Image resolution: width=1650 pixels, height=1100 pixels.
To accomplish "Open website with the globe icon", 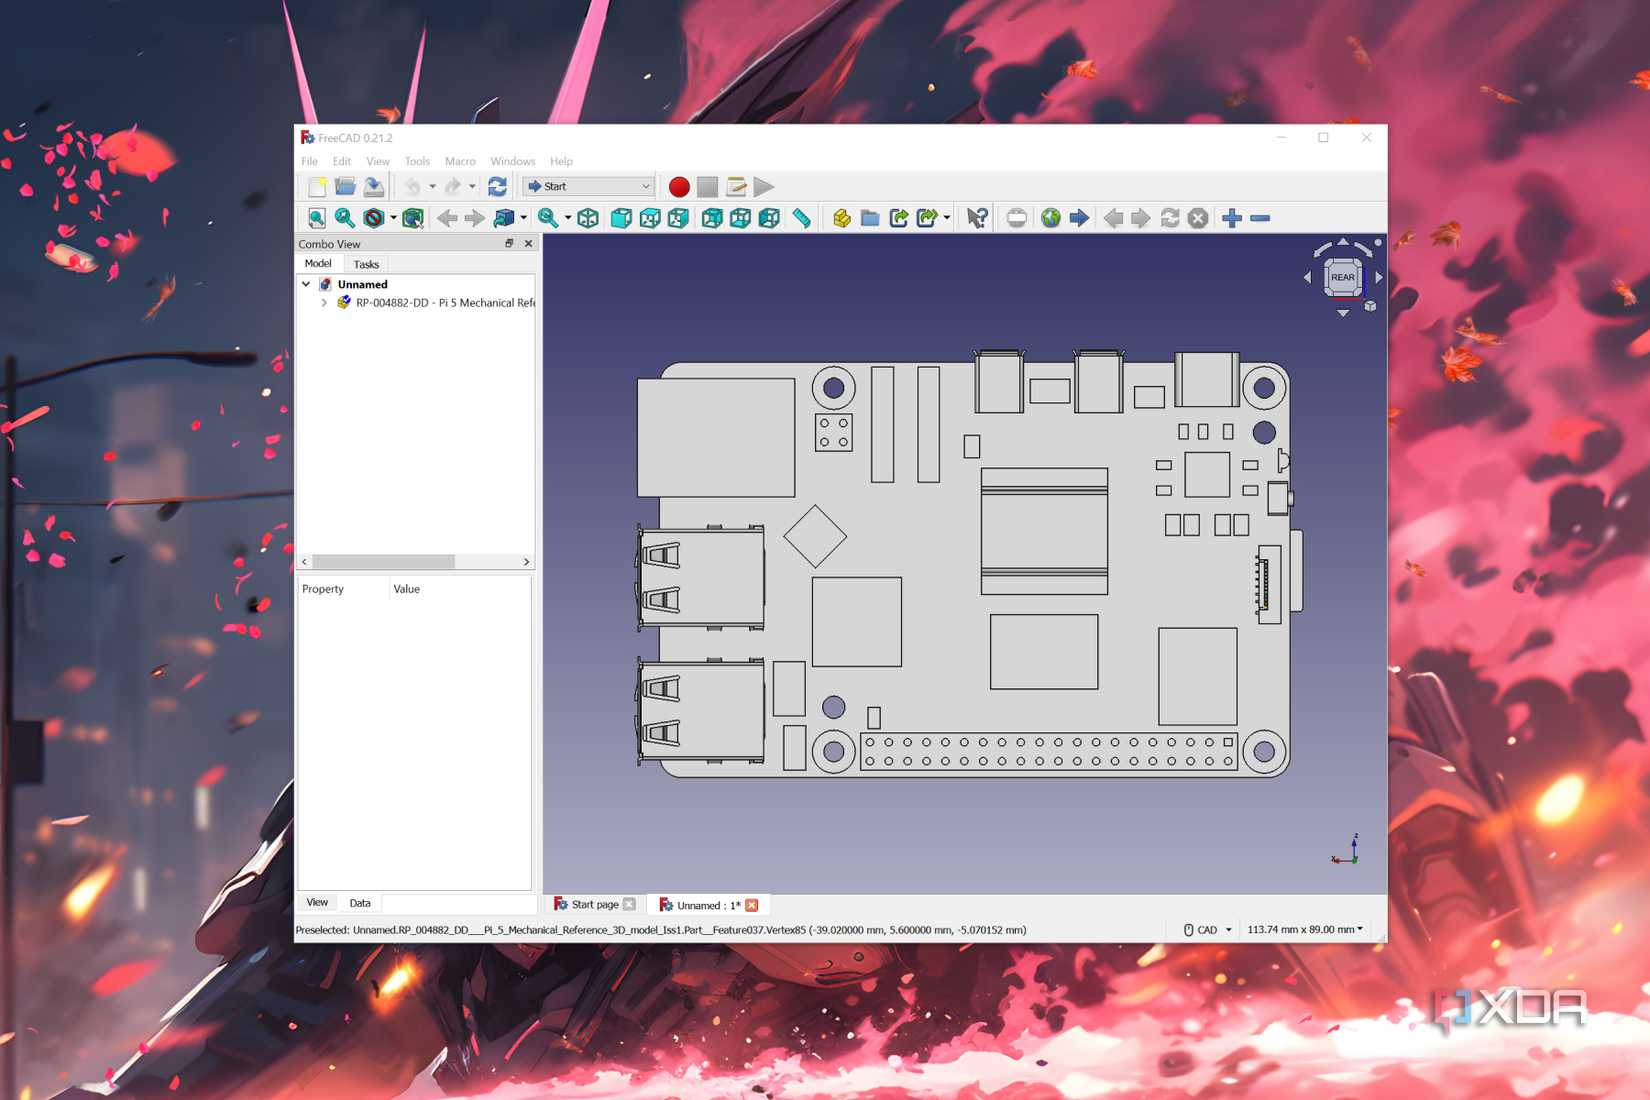I will coord(1050,218).
